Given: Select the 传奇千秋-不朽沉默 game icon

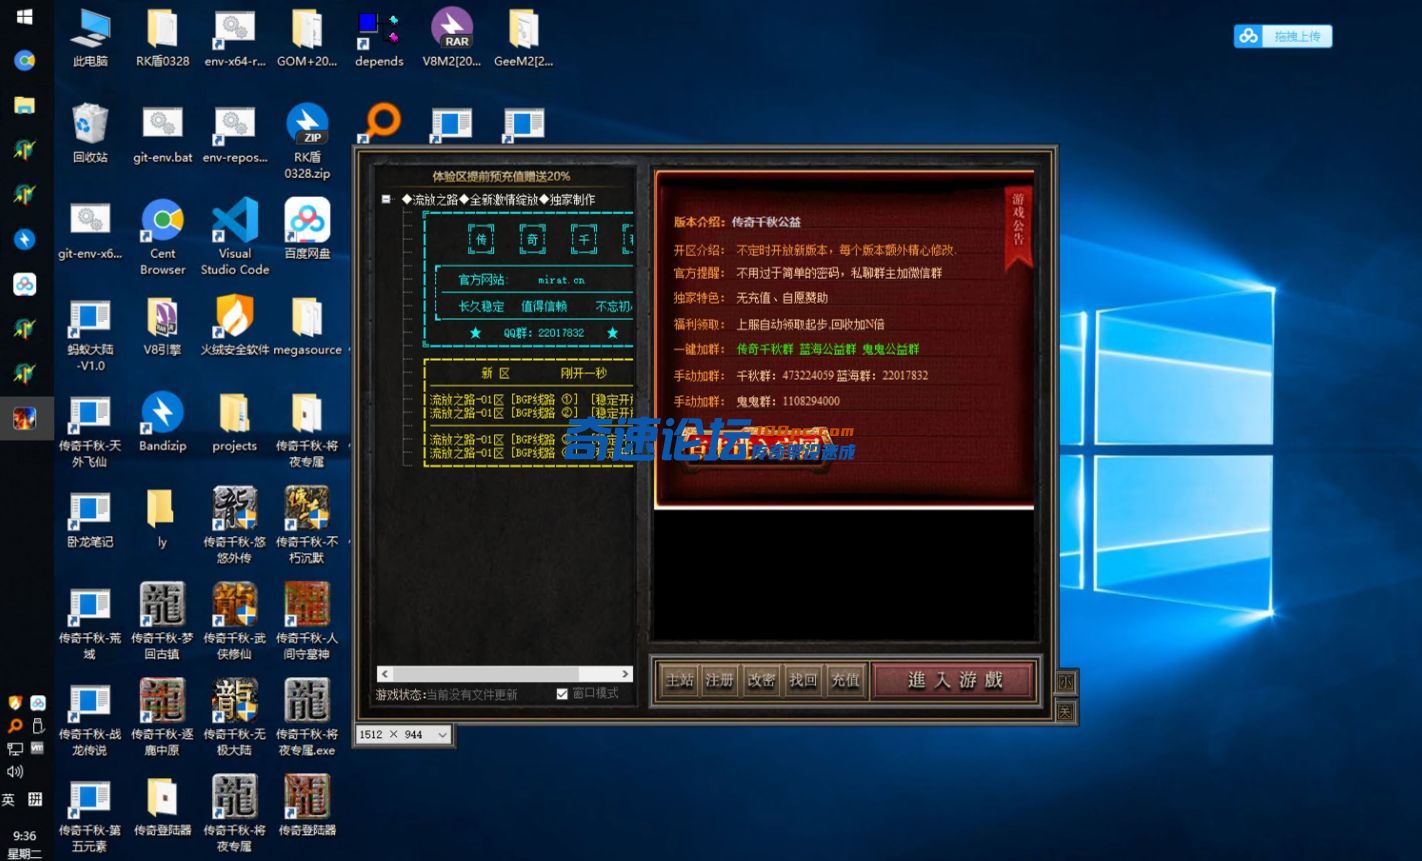Looking at the screenshot, I should point(307,525).
